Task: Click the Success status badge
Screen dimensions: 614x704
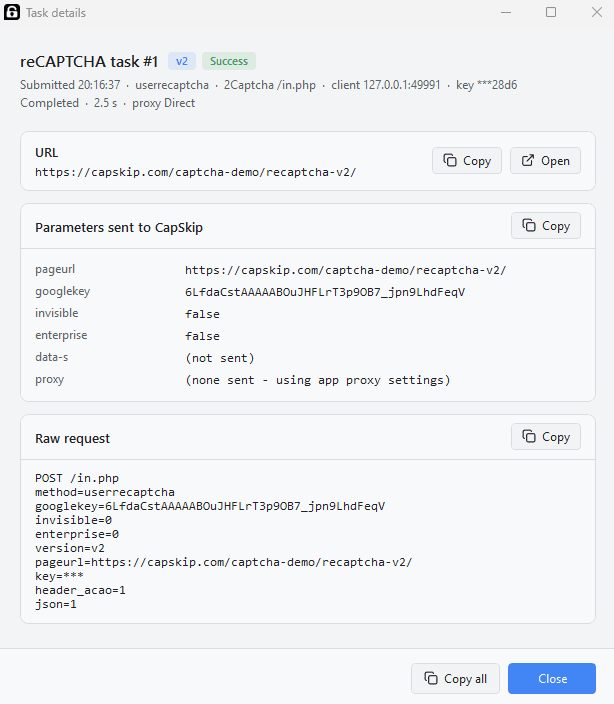Action: coord(229,61)
